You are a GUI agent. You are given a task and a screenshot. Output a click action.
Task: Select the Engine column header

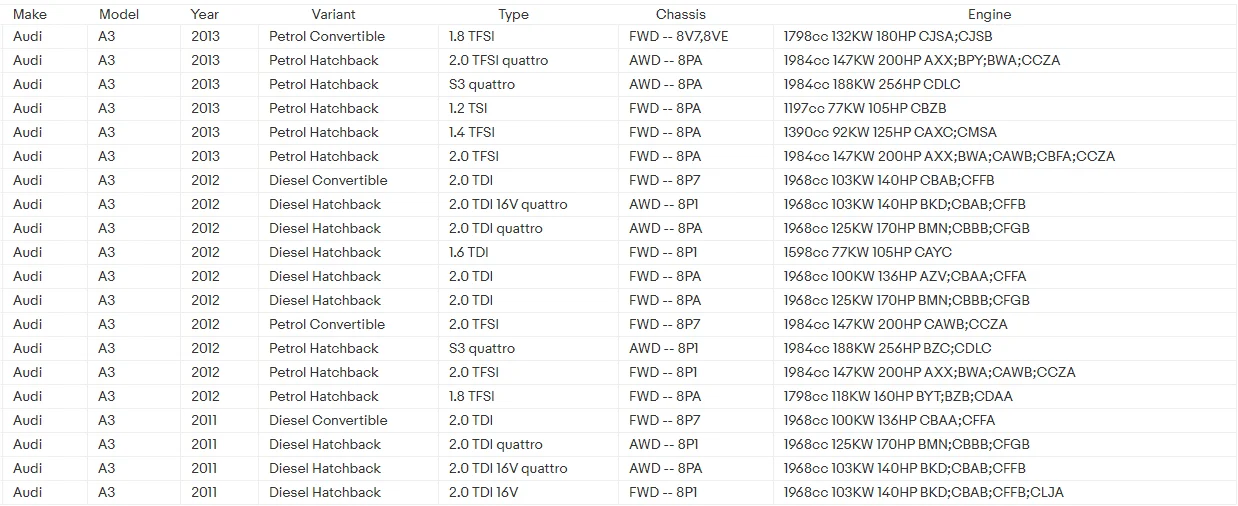click(x=989, y=14)
